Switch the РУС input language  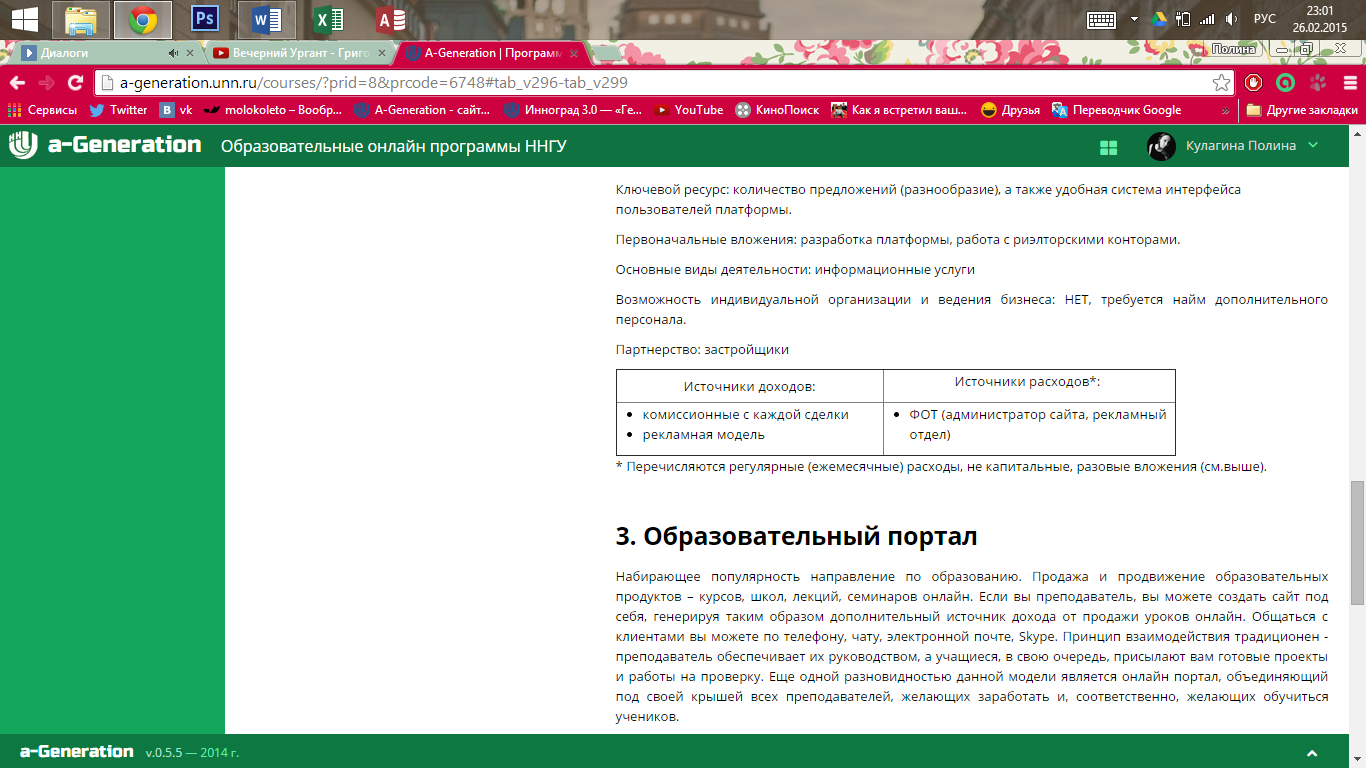tap(1264, 19)
